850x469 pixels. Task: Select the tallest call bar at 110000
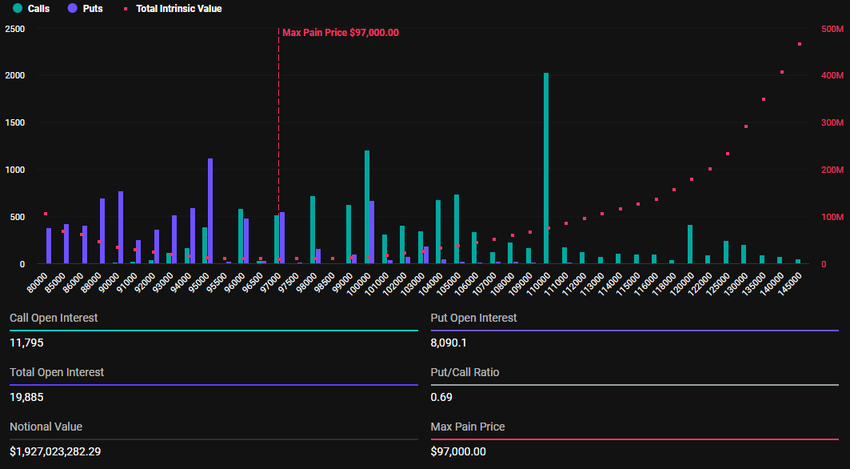546,168
